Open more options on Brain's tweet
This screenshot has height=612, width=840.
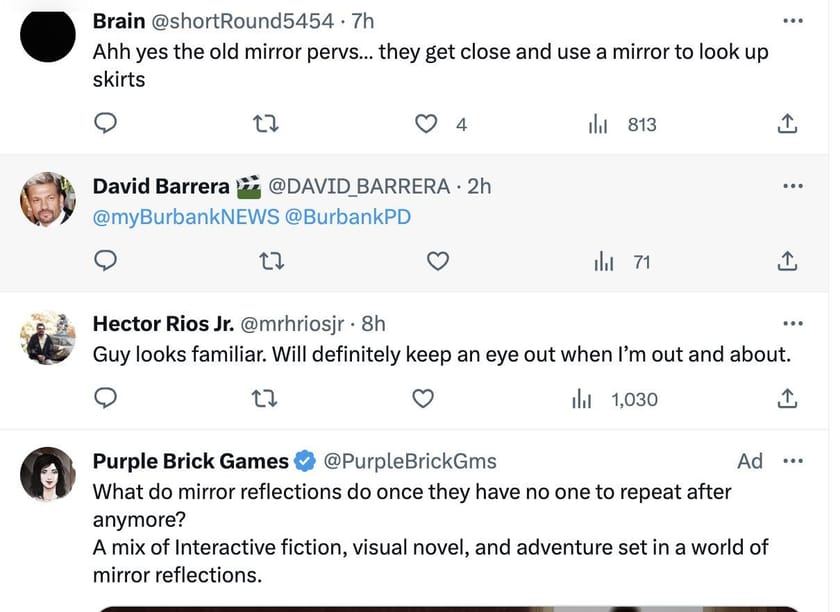793,21
